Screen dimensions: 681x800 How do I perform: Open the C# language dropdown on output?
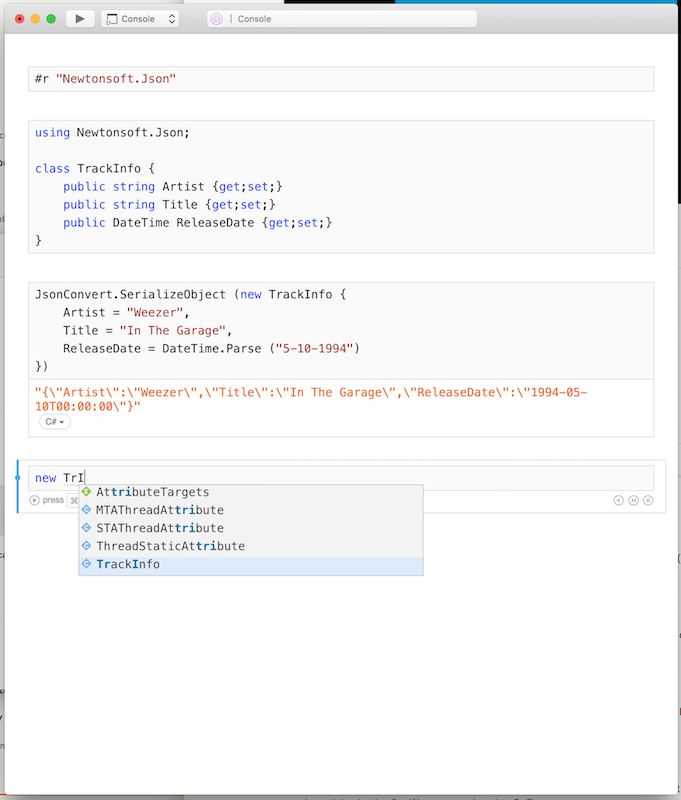click(55, 422)
